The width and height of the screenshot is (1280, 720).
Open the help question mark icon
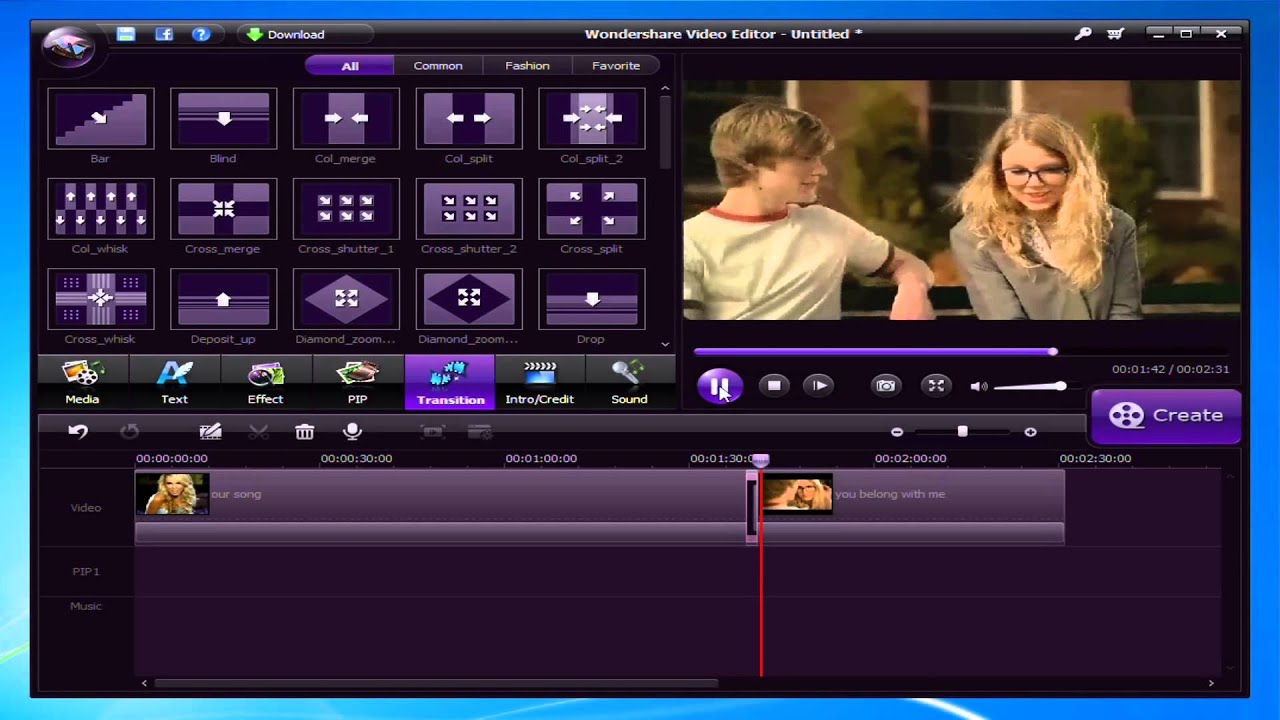[201, 34]
